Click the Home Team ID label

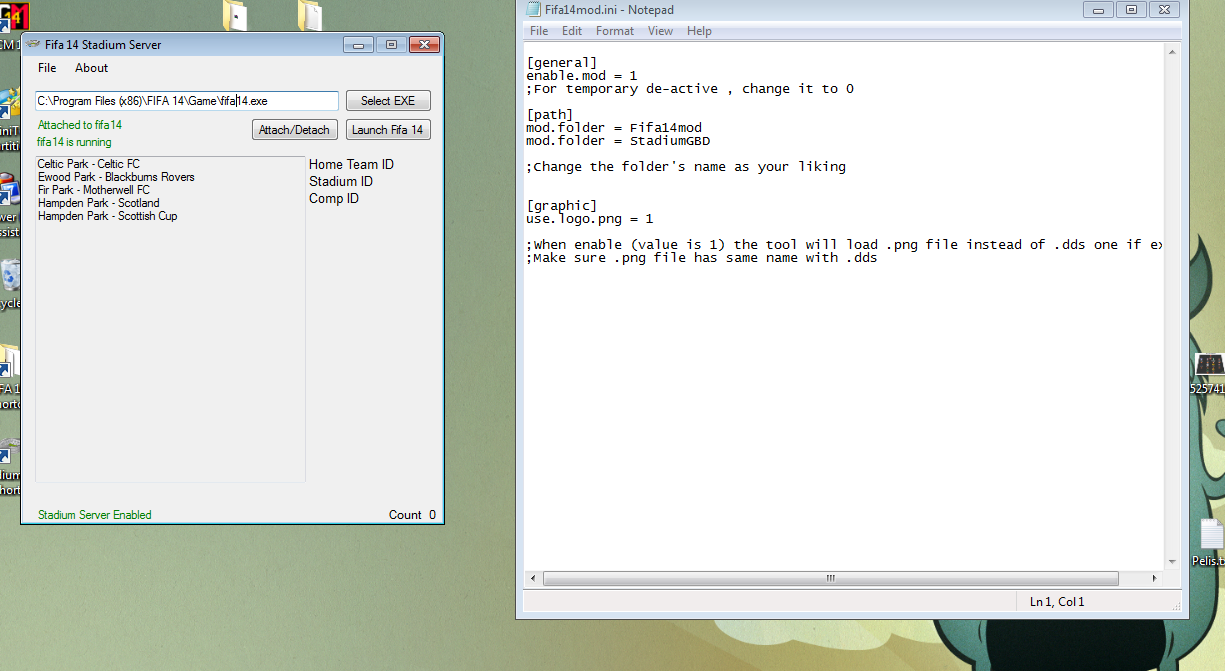(351, 164)
